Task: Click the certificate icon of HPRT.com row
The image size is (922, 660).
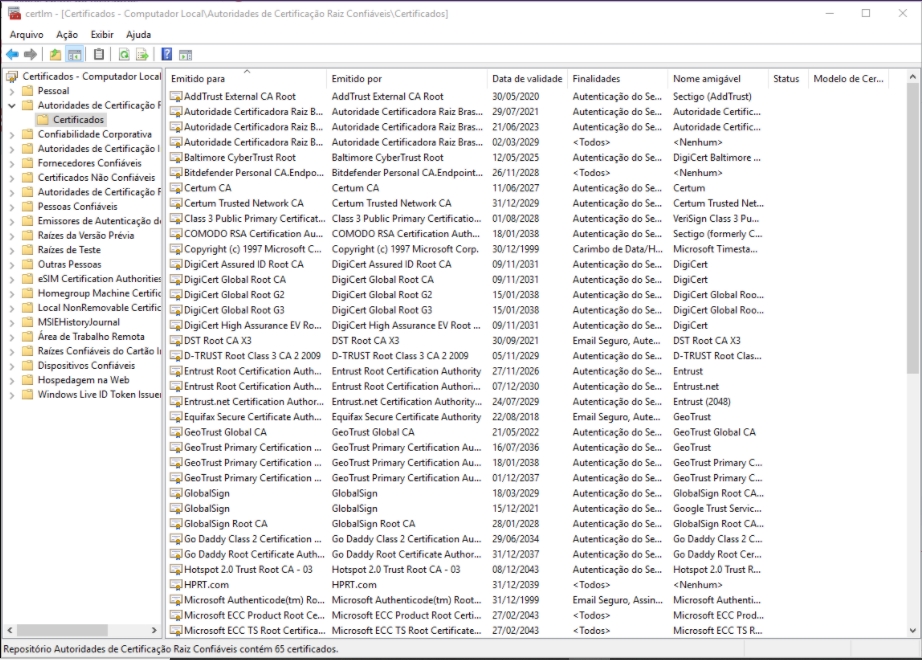Action: [x=175, y=584]
